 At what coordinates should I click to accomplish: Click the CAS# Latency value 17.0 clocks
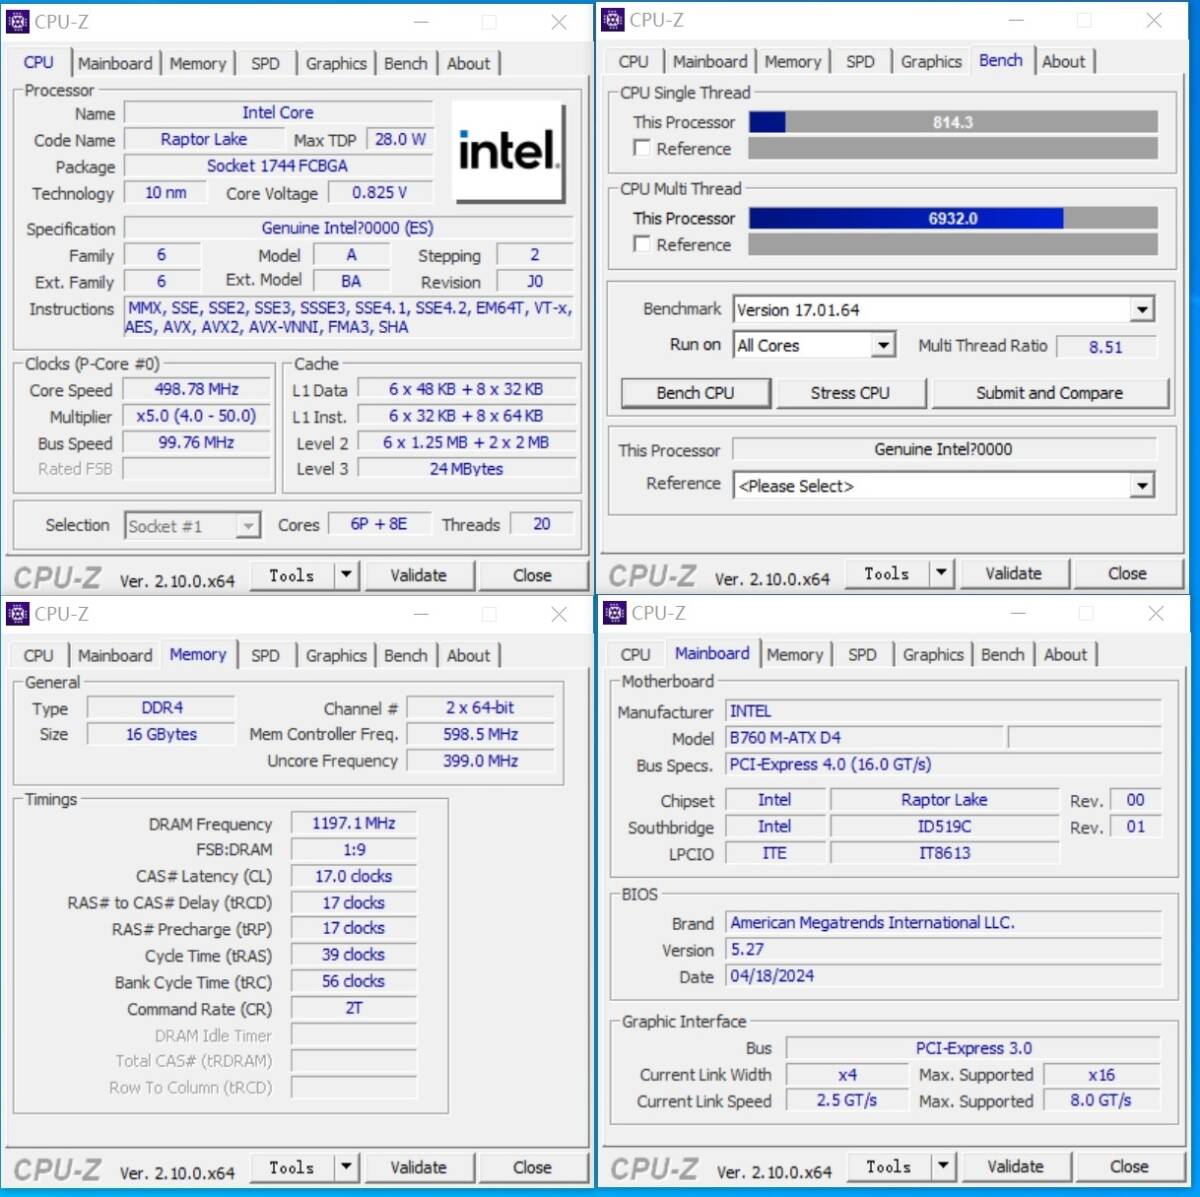point(354,876)
